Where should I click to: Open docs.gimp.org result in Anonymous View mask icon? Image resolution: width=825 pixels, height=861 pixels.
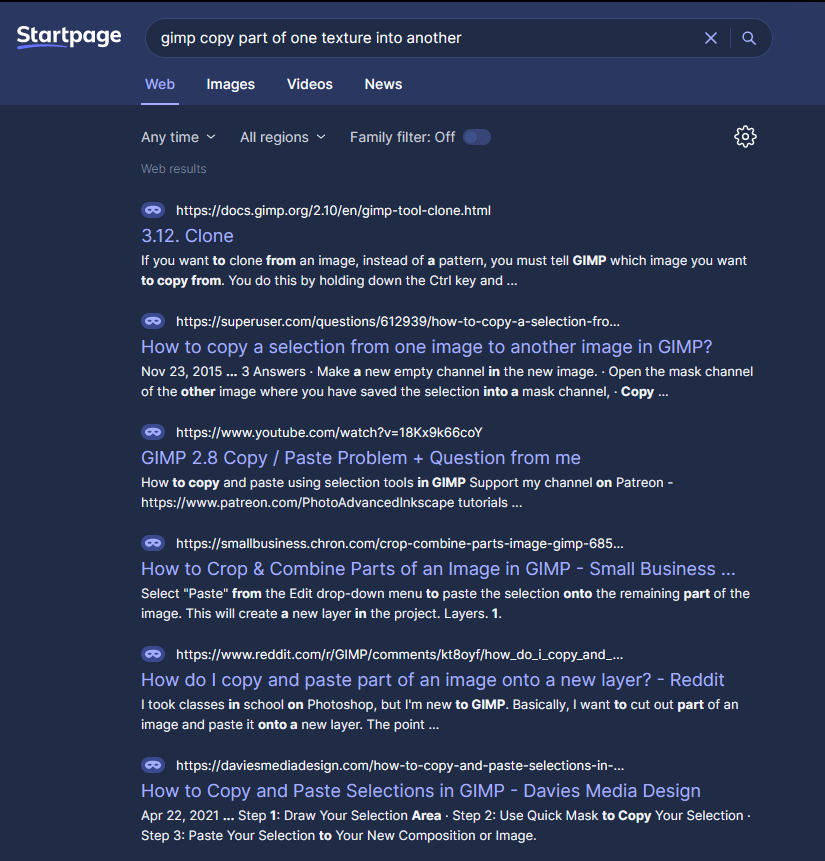point(153,210)
